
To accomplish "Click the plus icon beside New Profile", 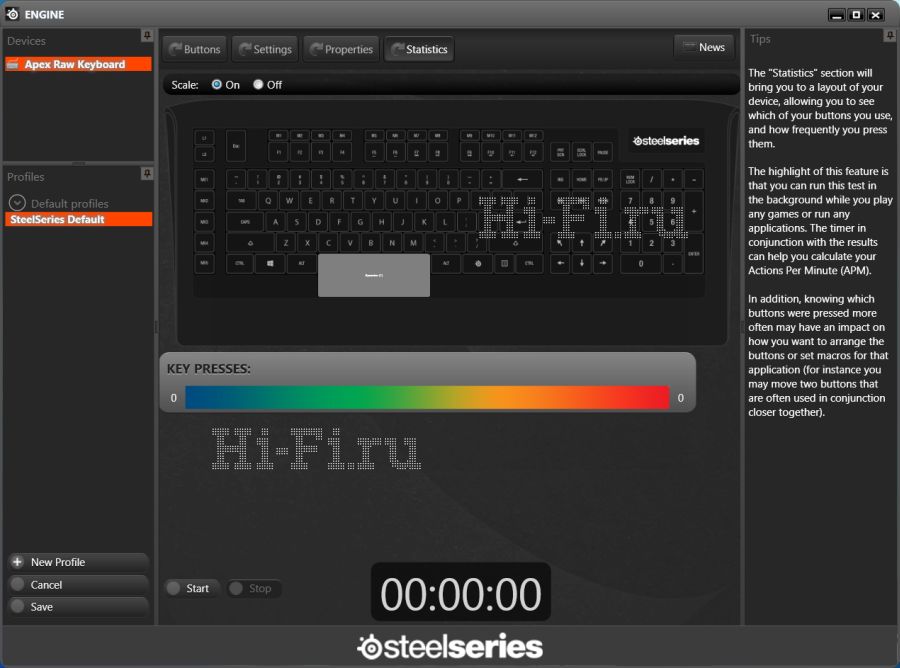I will pyautogui.click(x=17, y=563).
